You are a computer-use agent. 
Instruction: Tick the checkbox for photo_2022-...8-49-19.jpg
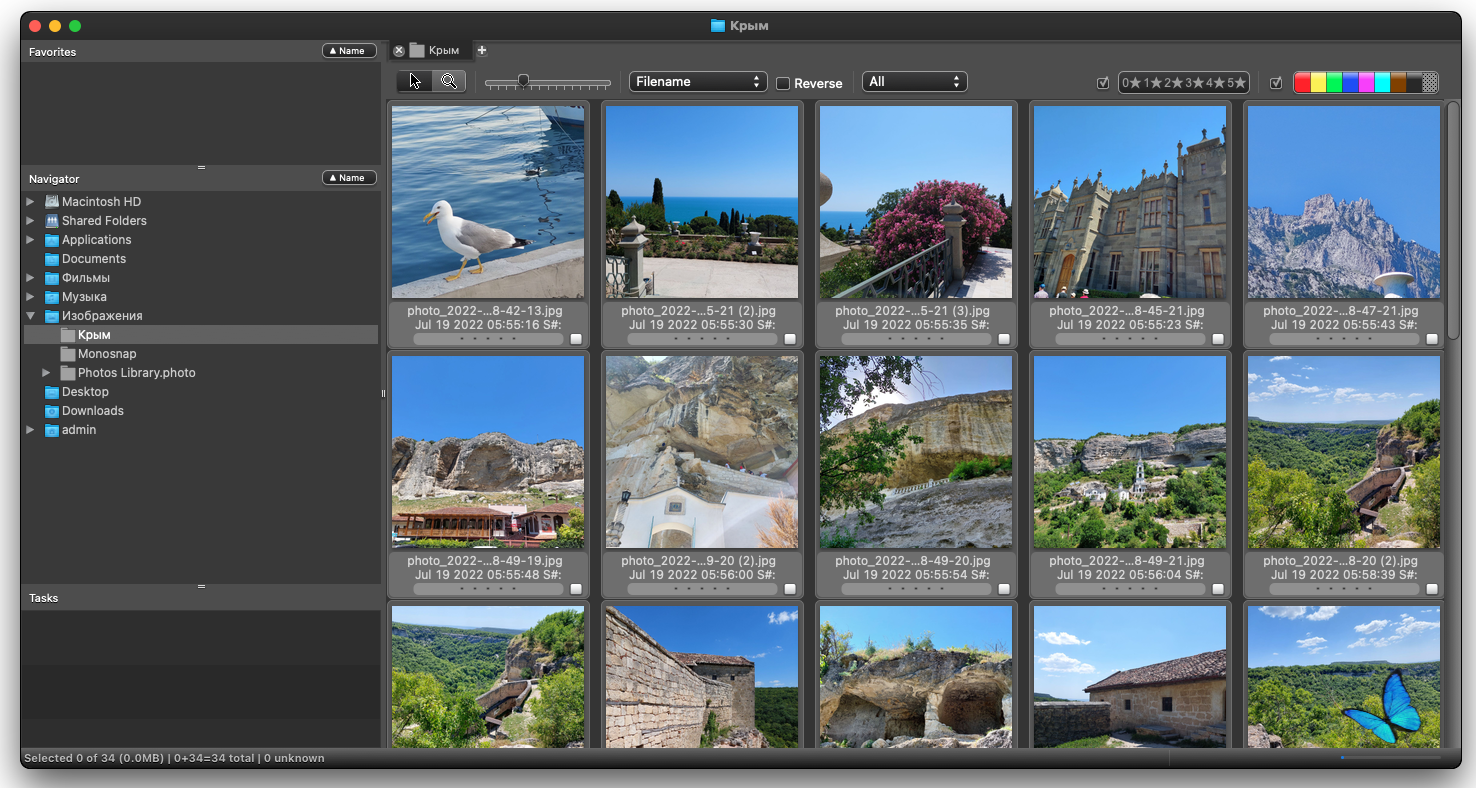576,589
